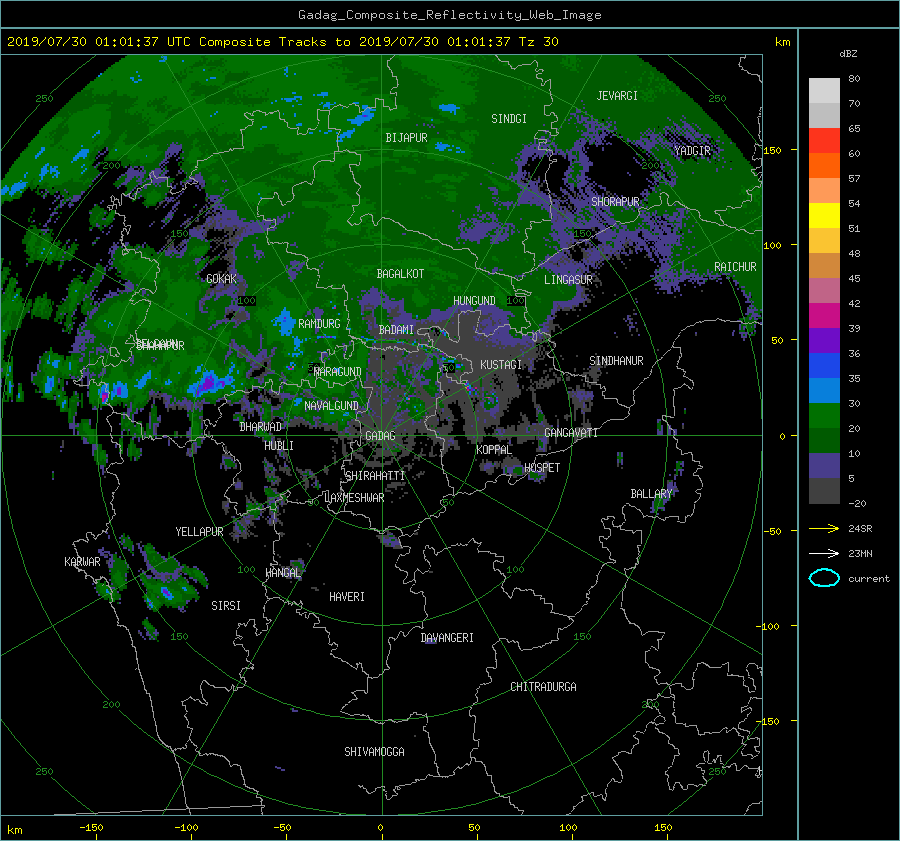Screen dimensions: 900x841
Task: Click the 'KUSTAGI' city label
Action: (x=501, y=365)
